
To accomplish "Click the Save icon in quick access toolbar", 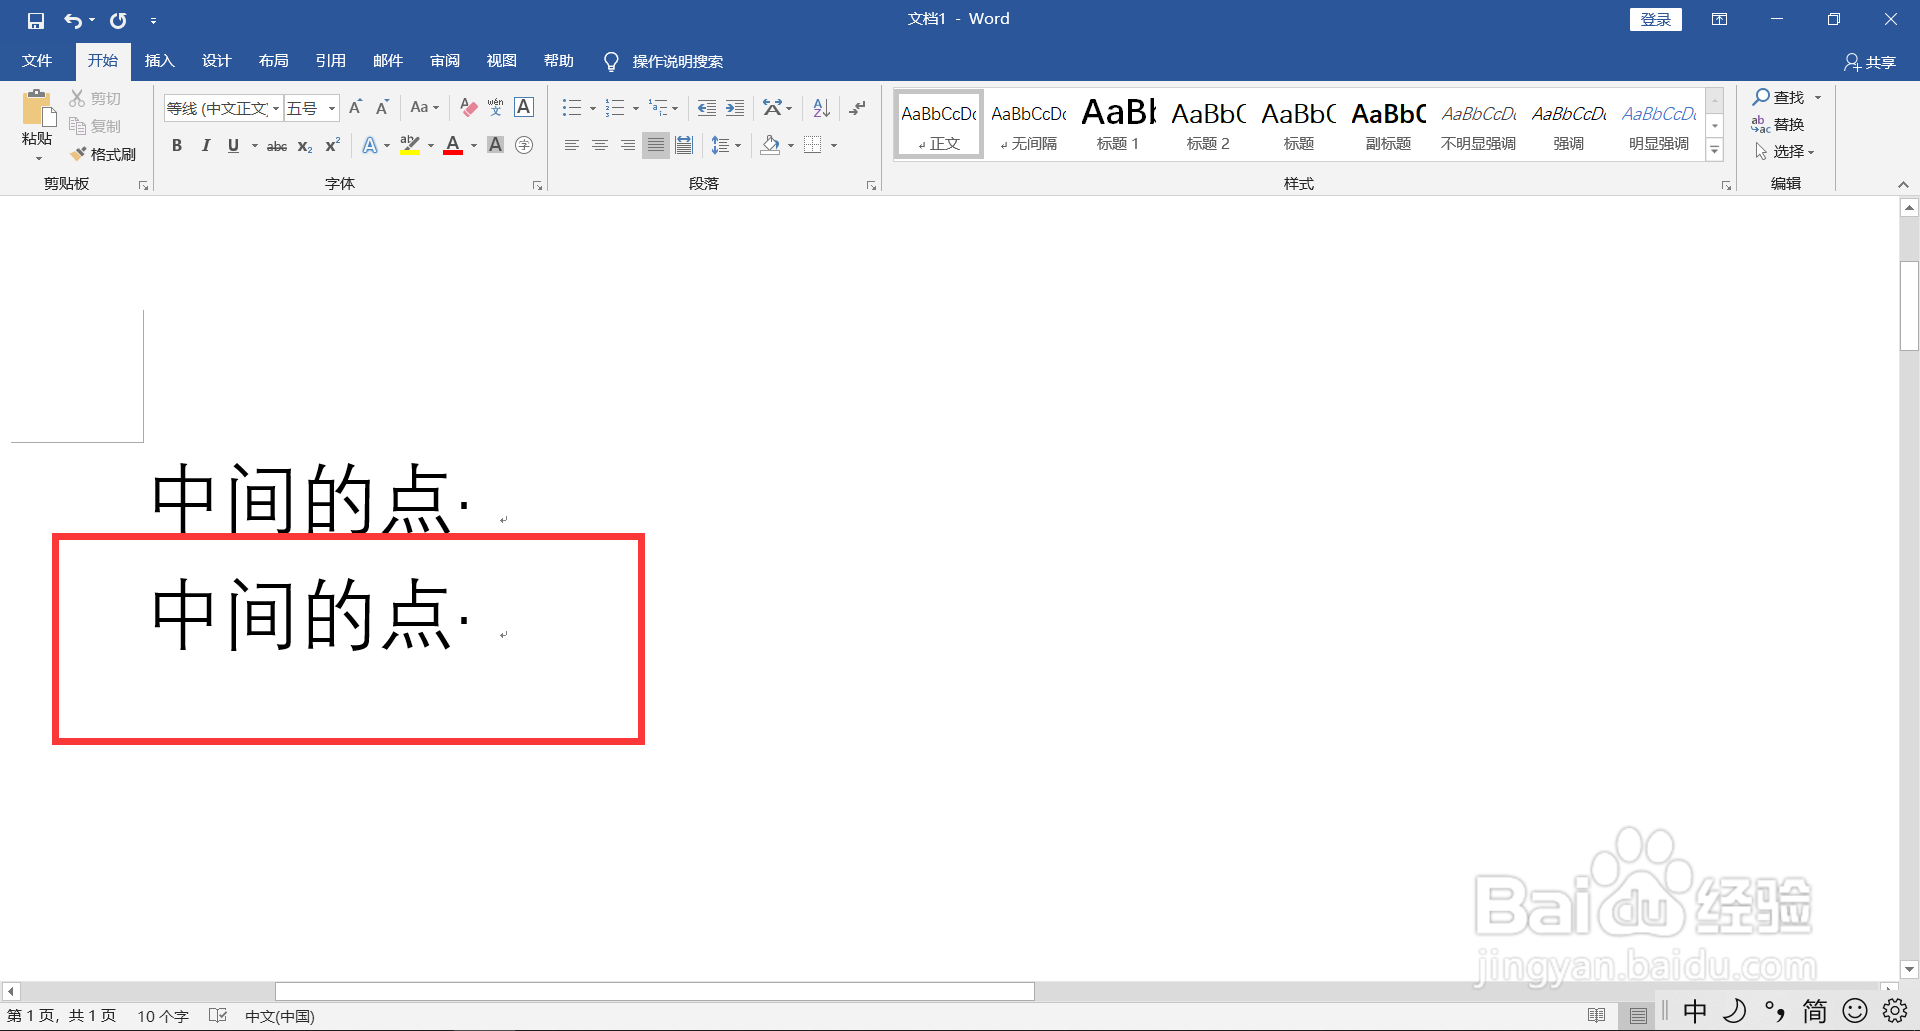I will (x=36, y=20).
